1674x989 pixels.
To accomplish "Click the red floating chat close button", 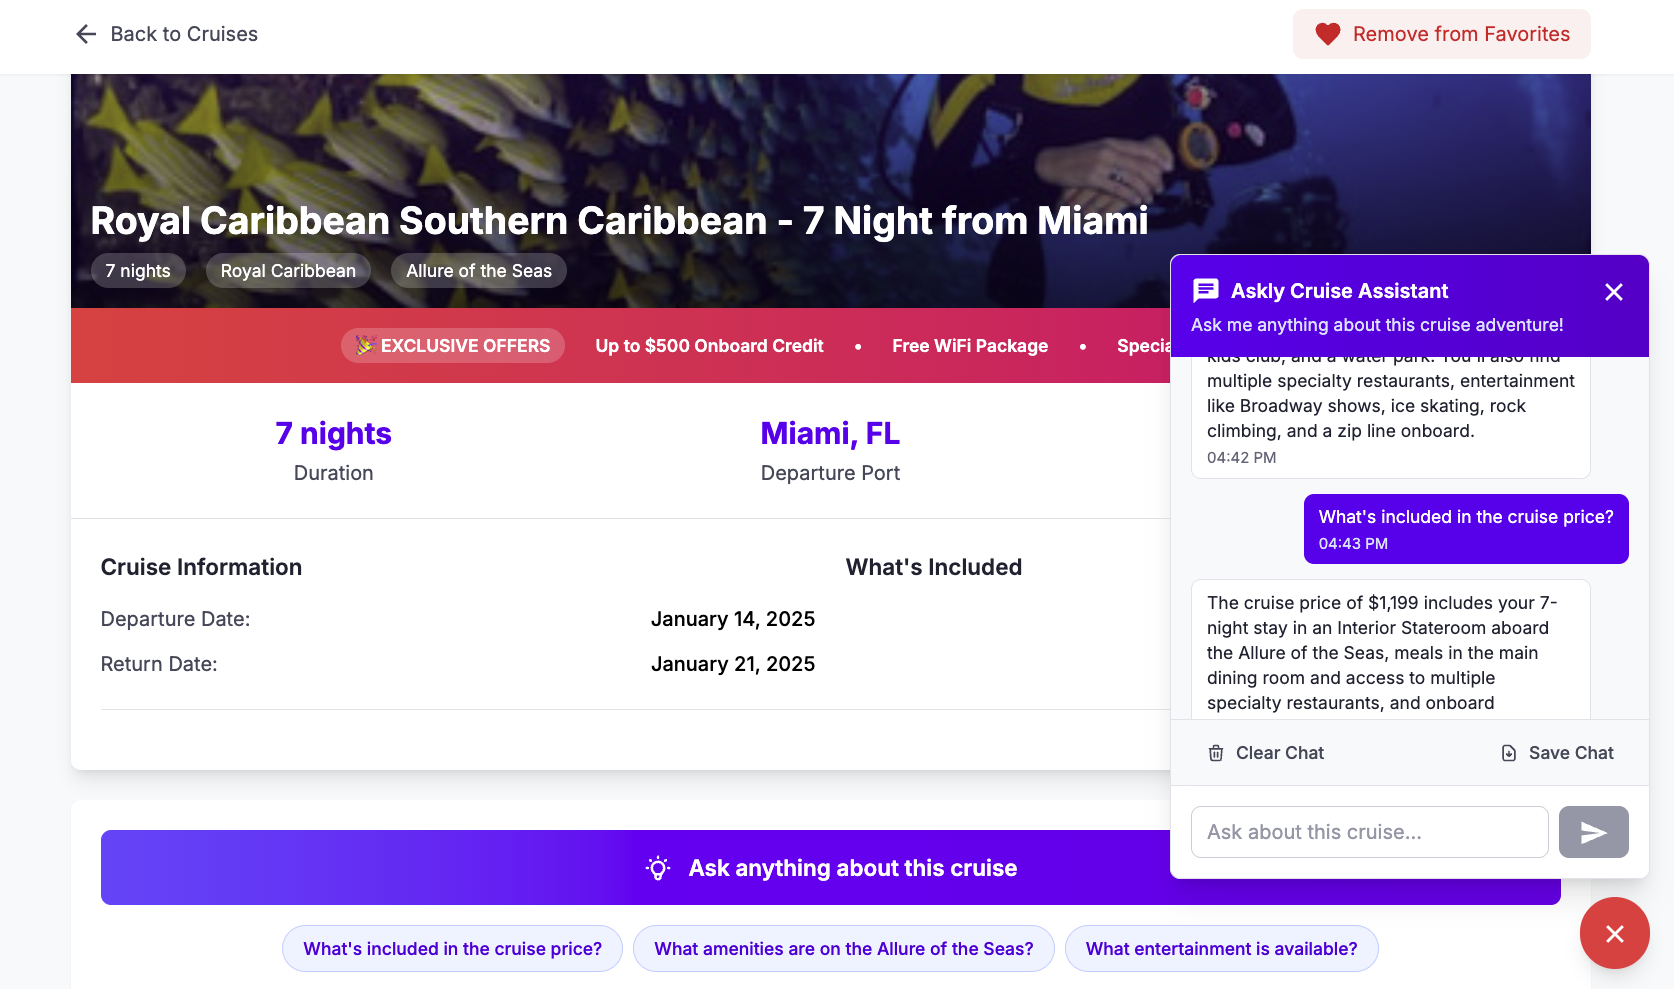I will [x=1614, y=933].
